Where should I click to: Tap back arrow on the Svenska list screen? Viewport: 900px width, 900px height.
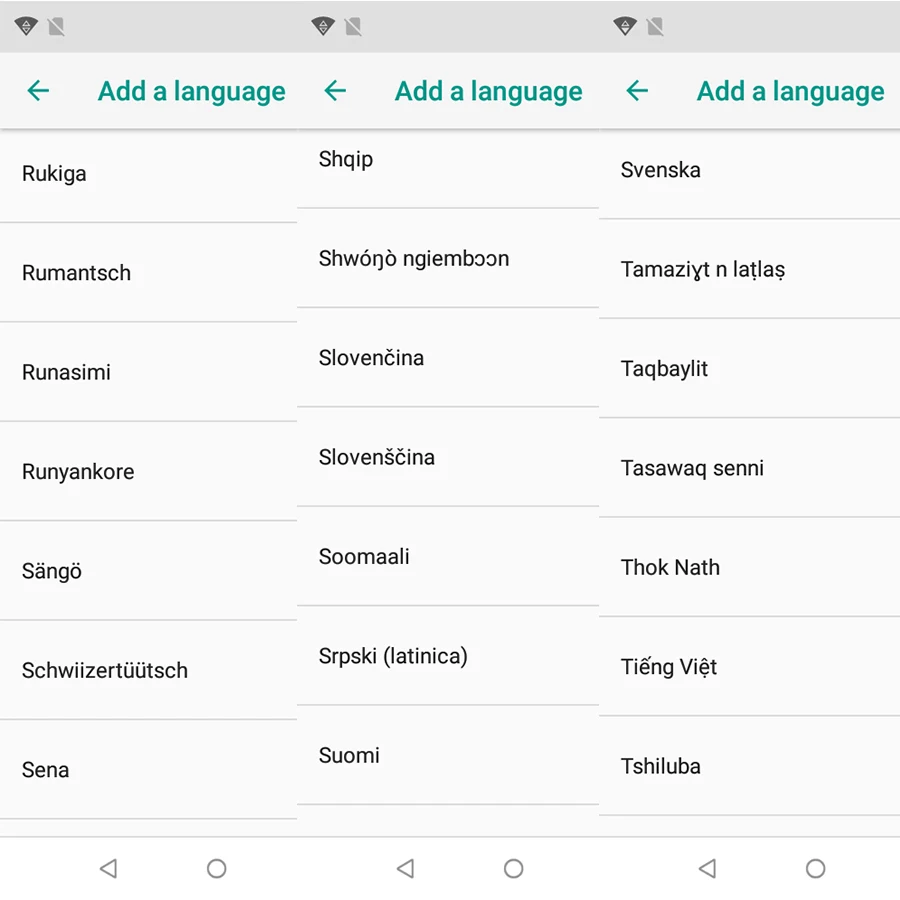coord(637,91)
